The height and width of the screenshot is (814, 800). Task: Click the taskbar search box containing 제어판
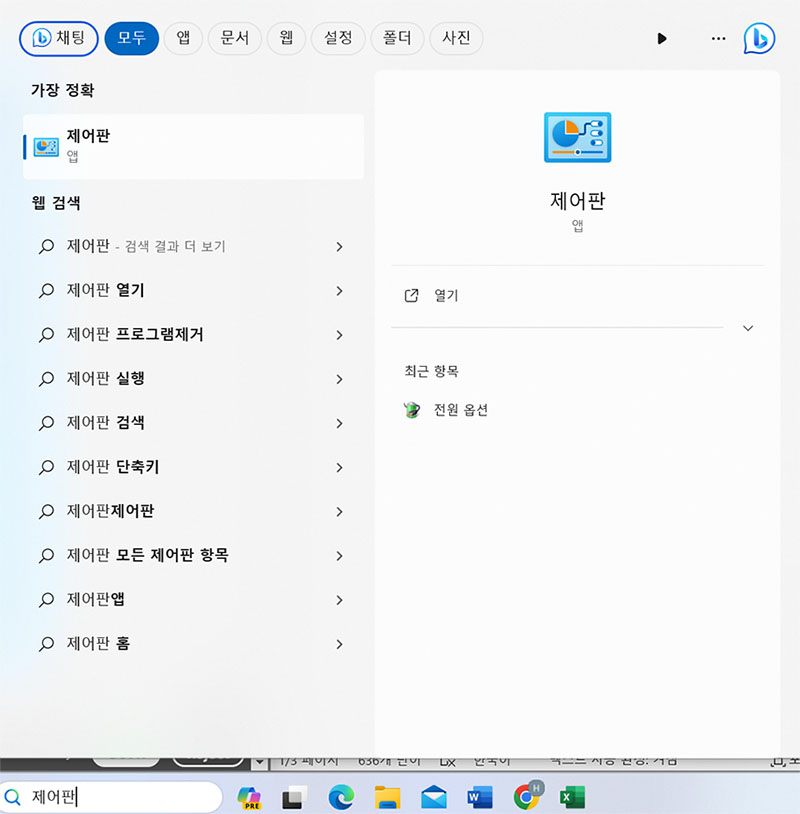click(x=111, y=797)
